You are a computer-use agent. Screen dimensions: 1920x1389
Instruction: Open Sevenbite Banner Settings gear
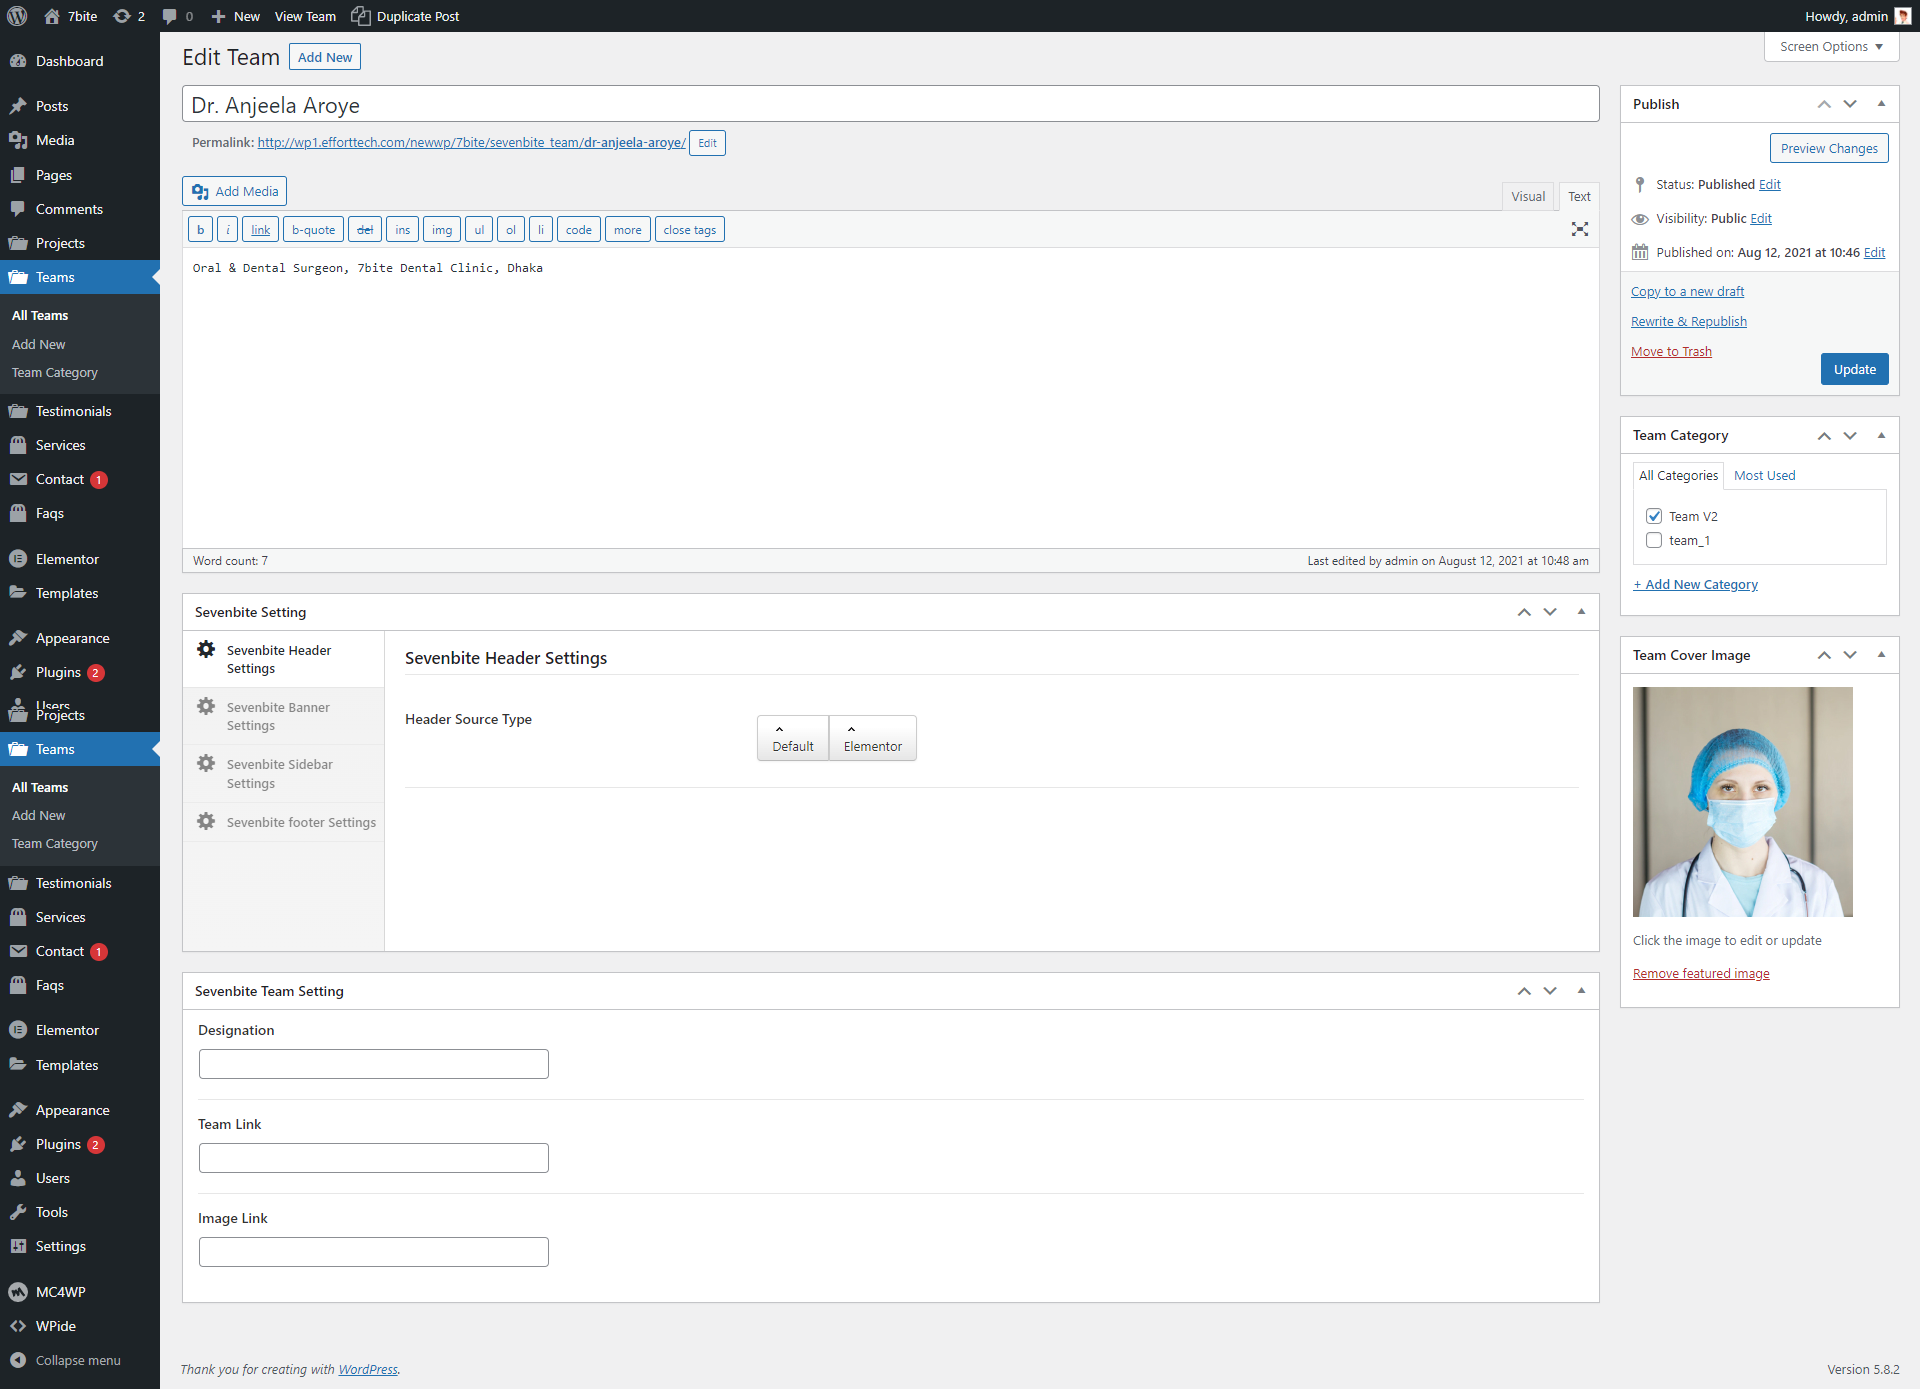coord(206,707)
